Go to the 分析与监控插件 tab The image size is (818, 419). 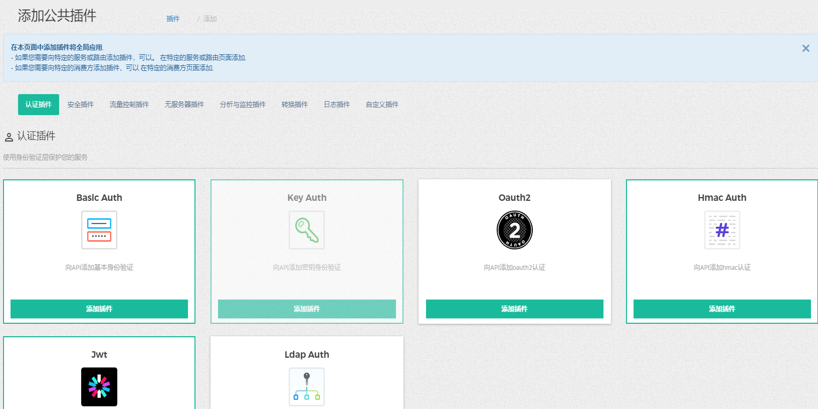[243, 105]
